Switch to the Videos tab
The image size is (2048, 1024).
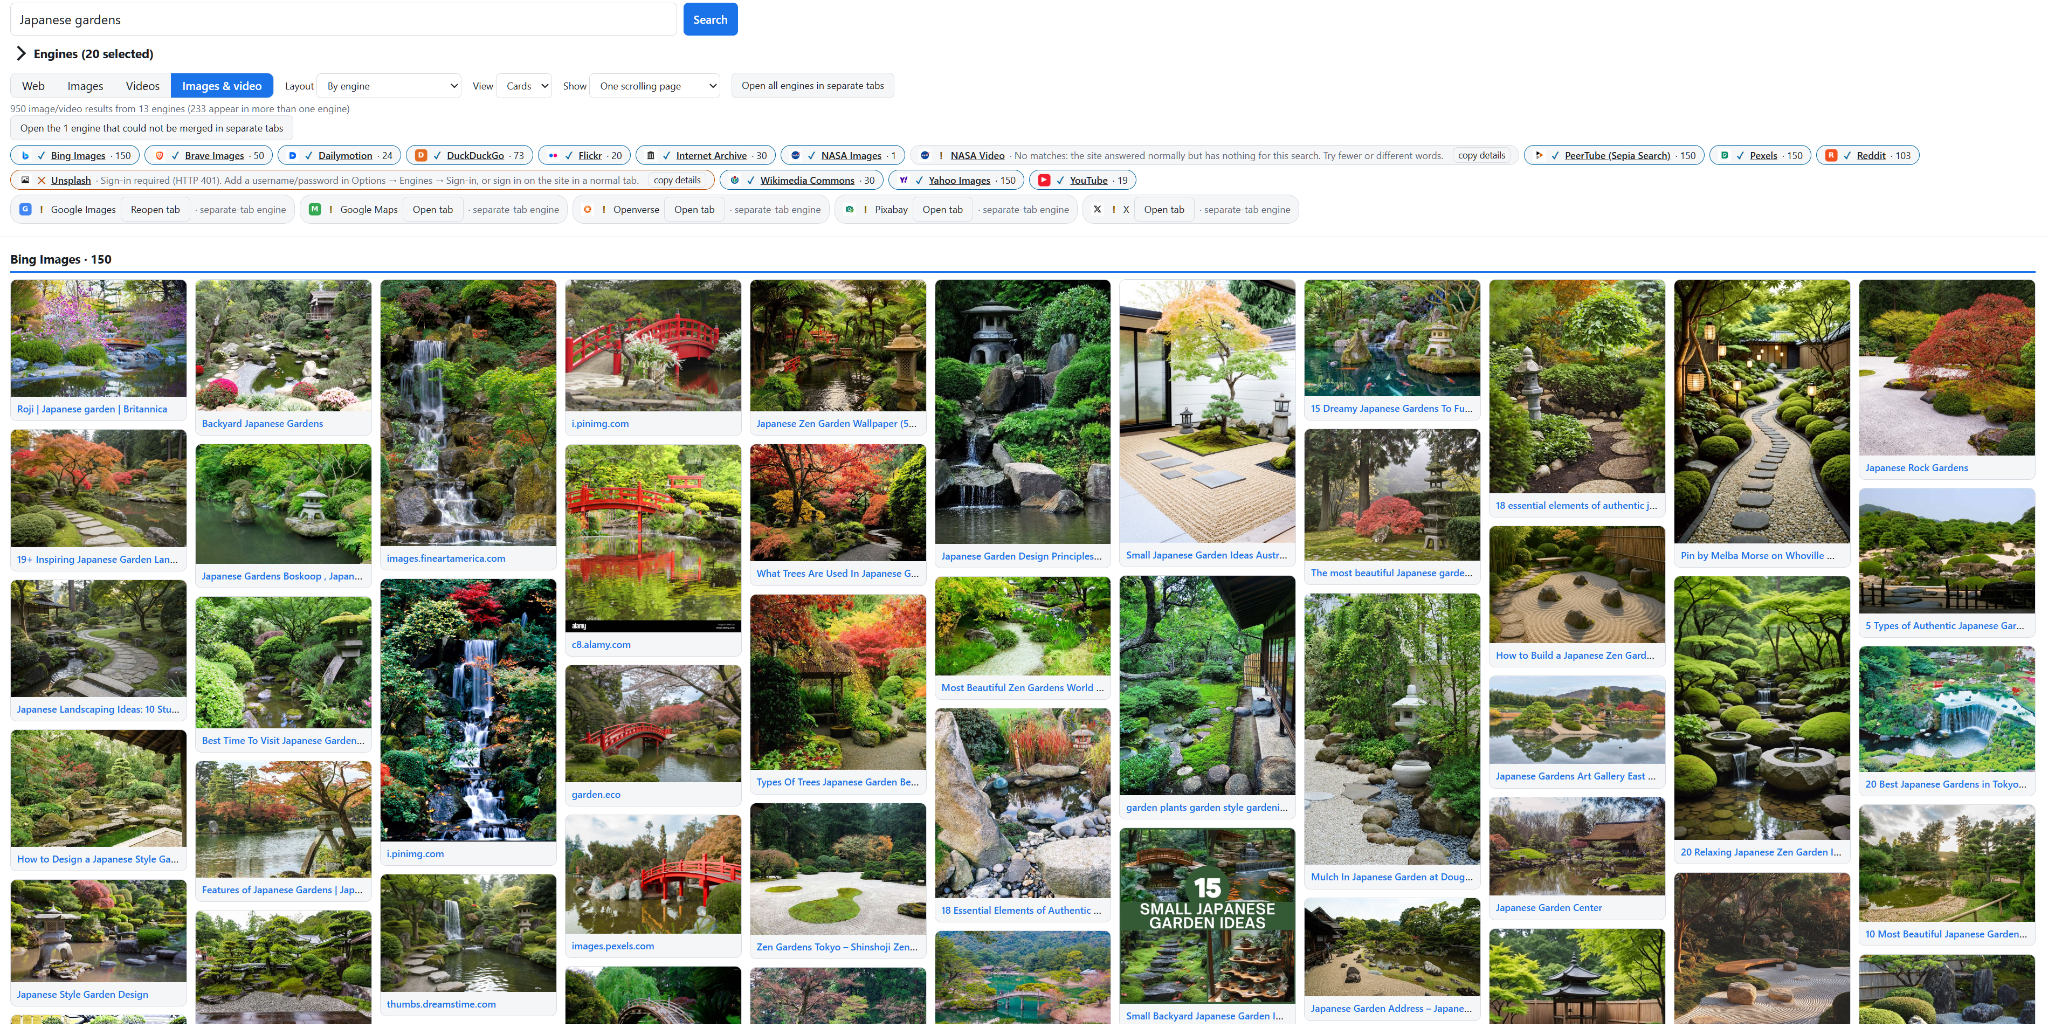(143, 86)
